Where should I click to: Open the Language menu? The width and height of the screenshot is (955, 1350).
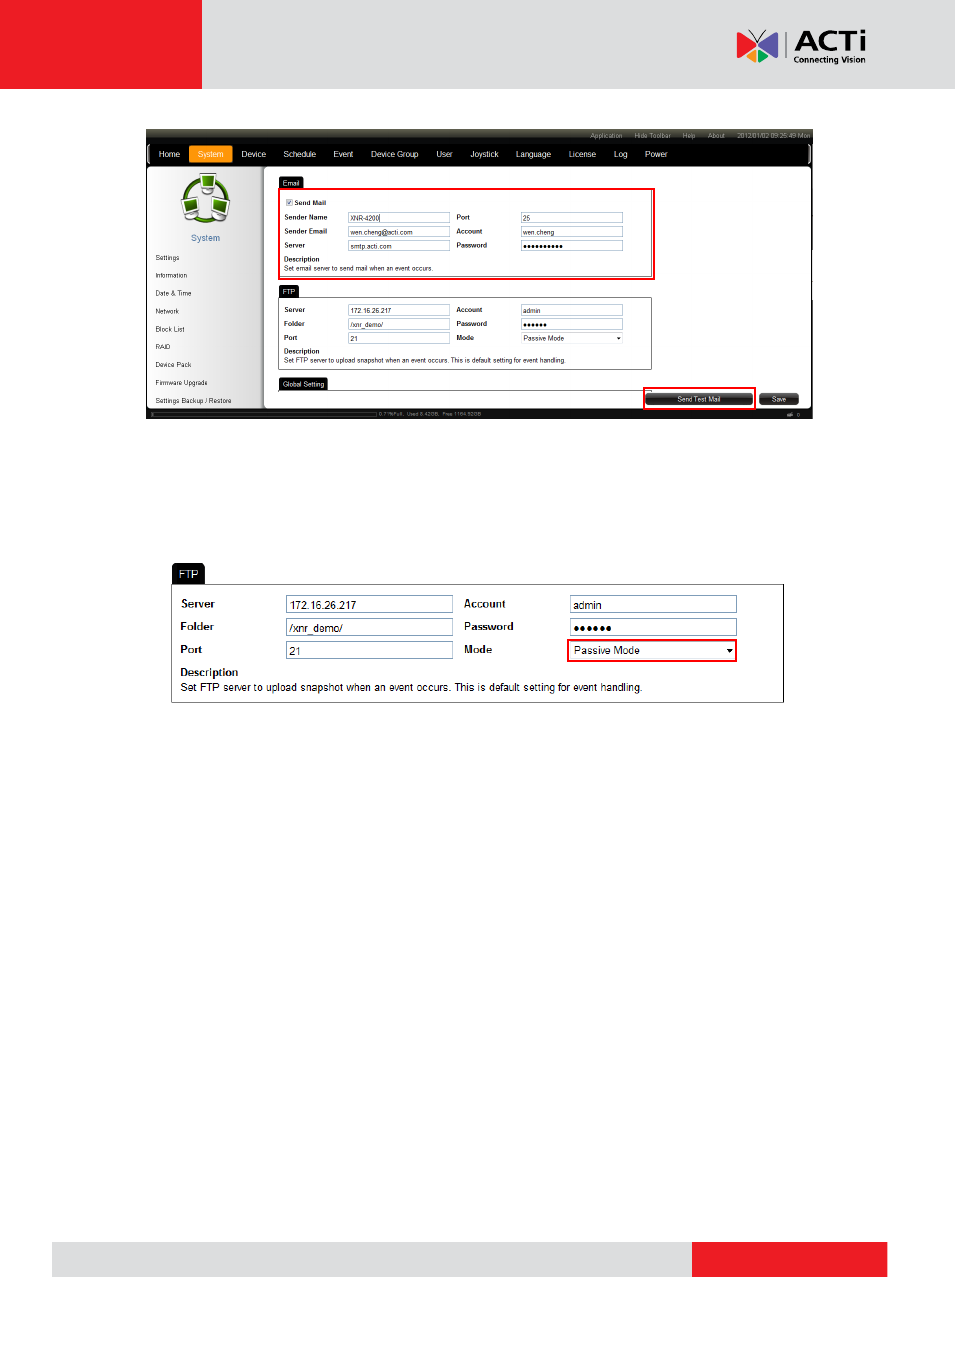(533, 154)
